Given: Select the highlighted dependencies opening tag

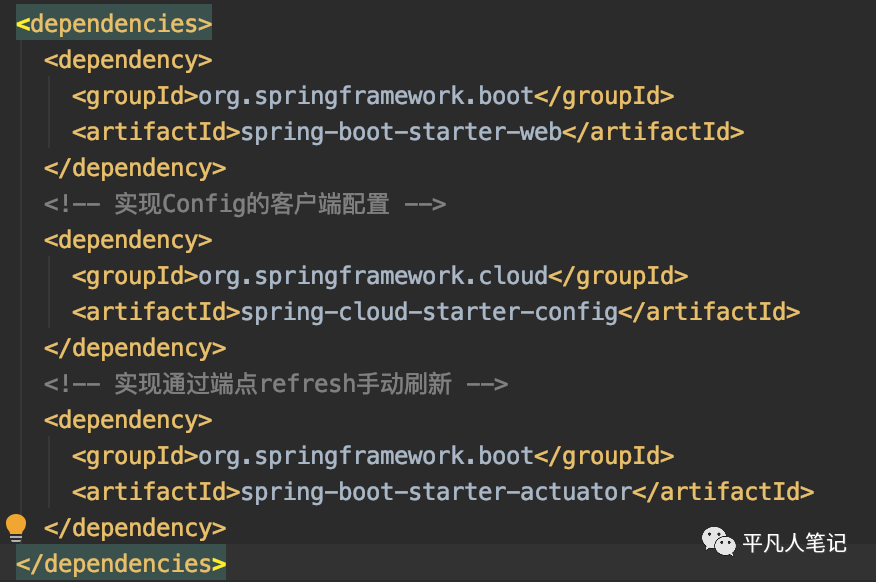Looking at the screenshot, I should click(113, 22).
